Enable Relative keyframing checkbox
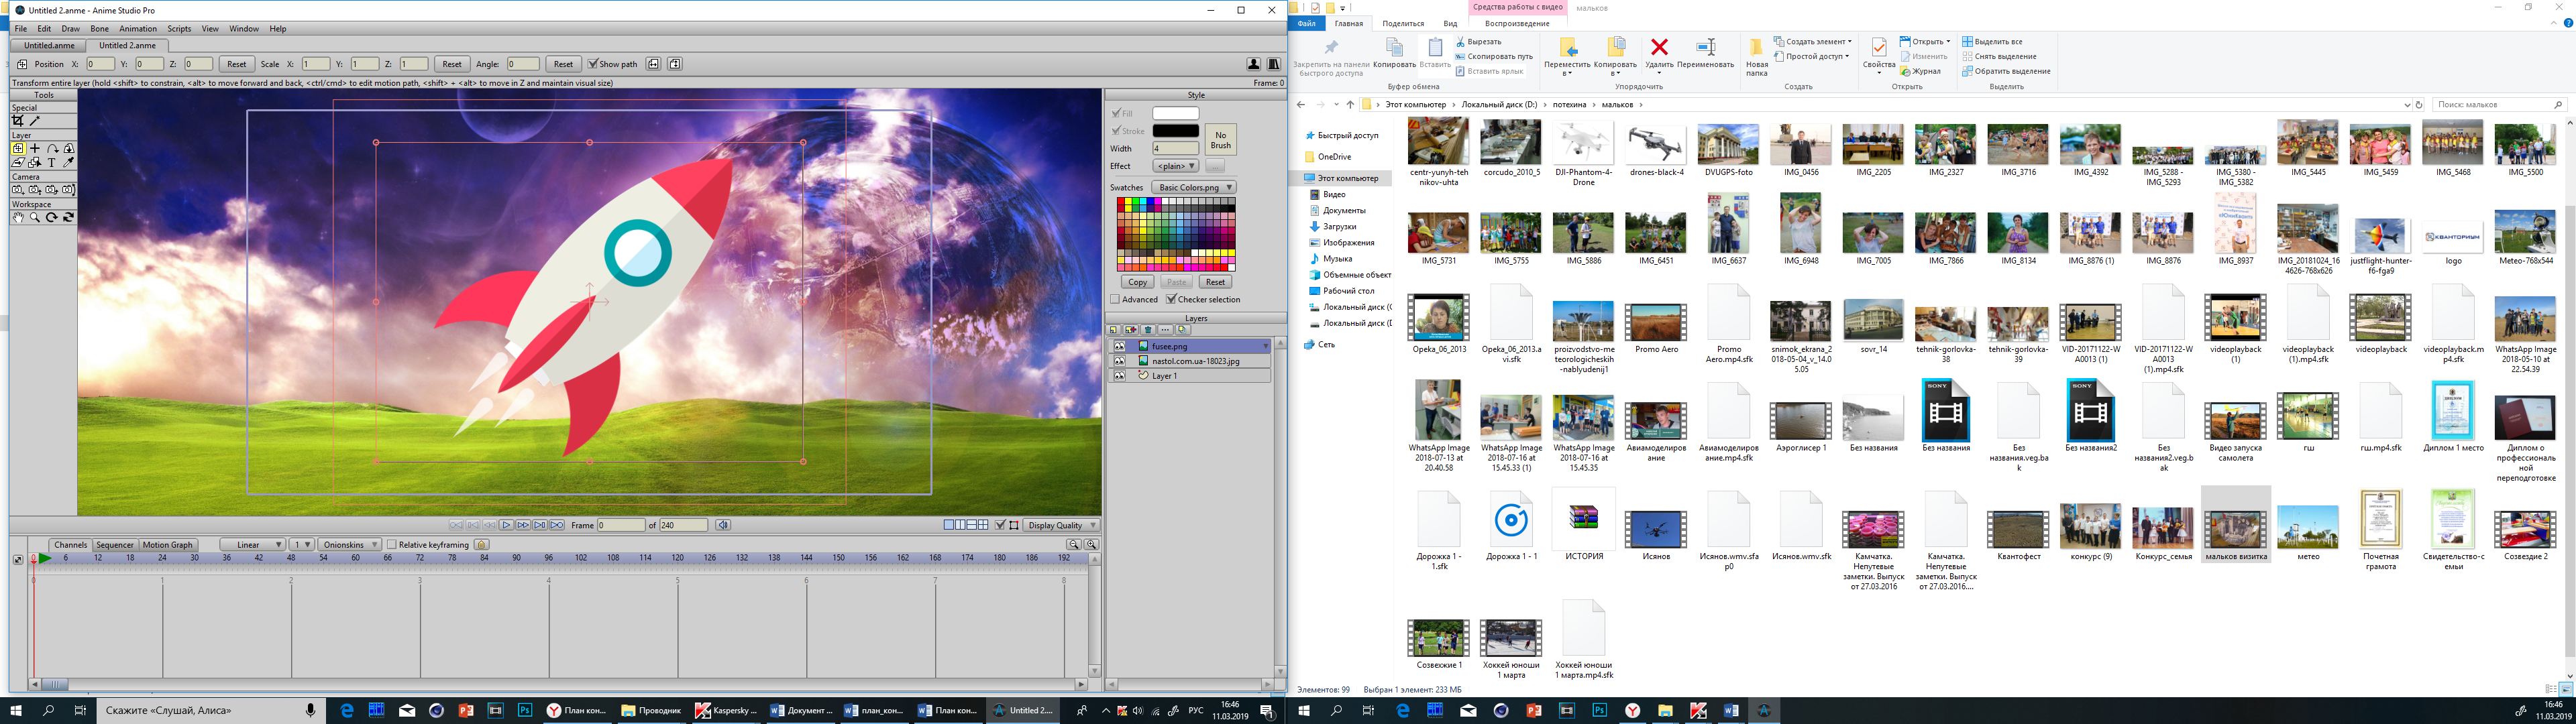This screenshot has height=724, width=2576. click(x=392, y=545)
